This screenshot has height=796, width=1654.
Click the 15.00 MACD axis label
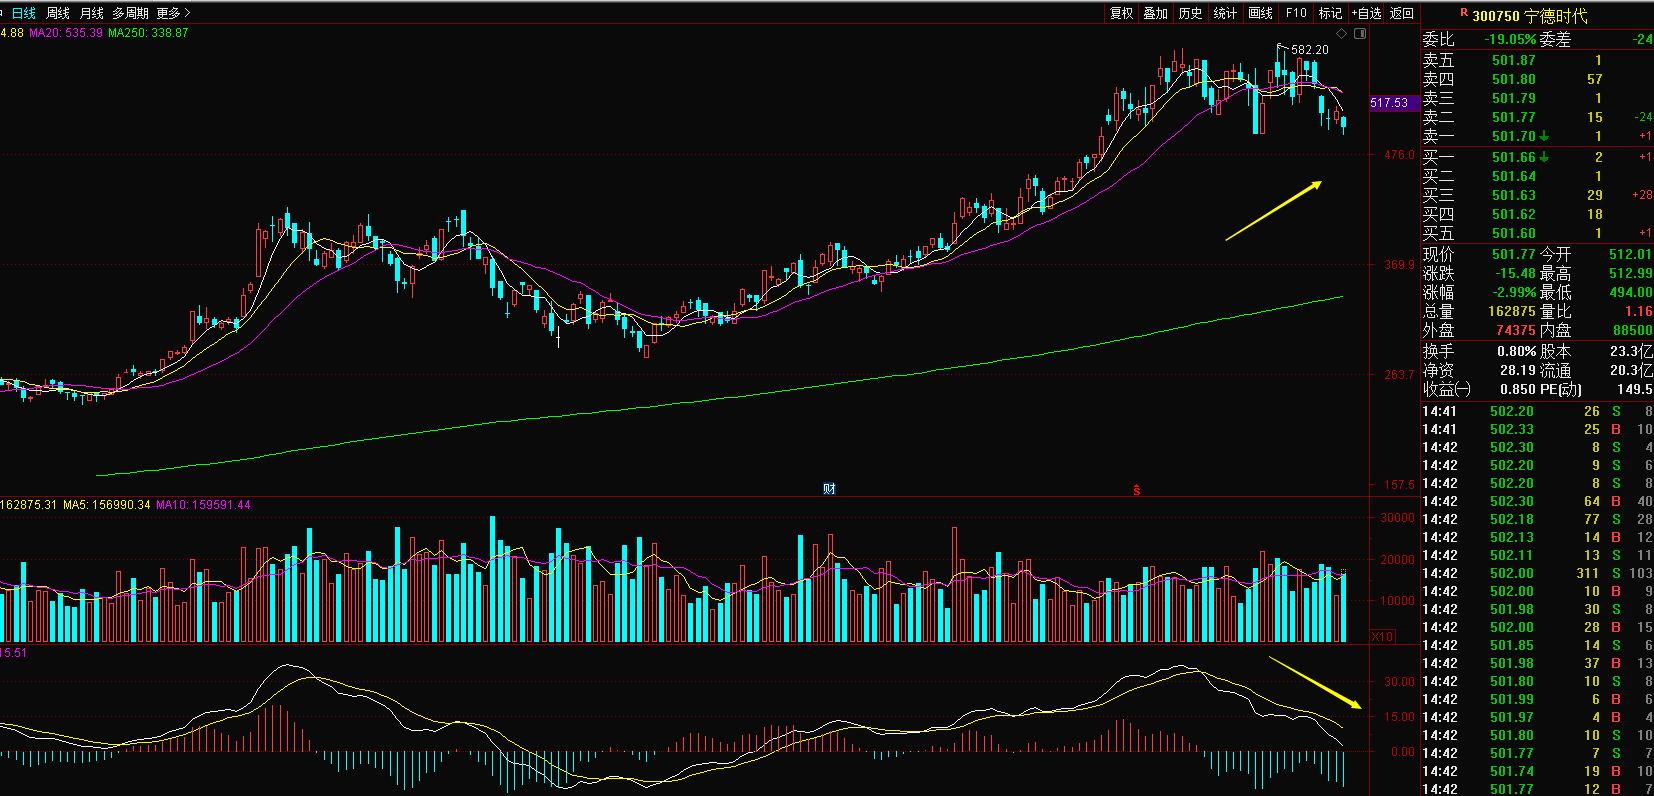1399,717
